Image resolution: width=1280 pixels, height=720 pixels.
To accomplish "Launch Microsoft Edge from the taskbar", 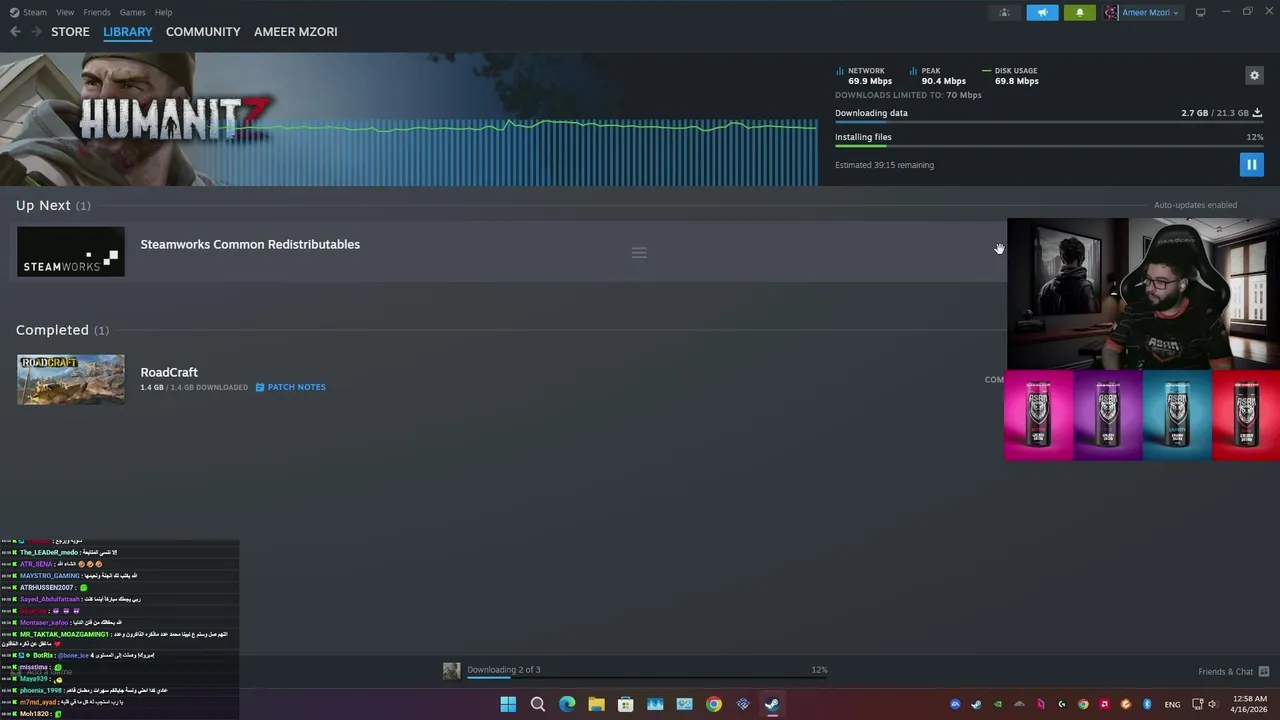I will click(567, 704).
